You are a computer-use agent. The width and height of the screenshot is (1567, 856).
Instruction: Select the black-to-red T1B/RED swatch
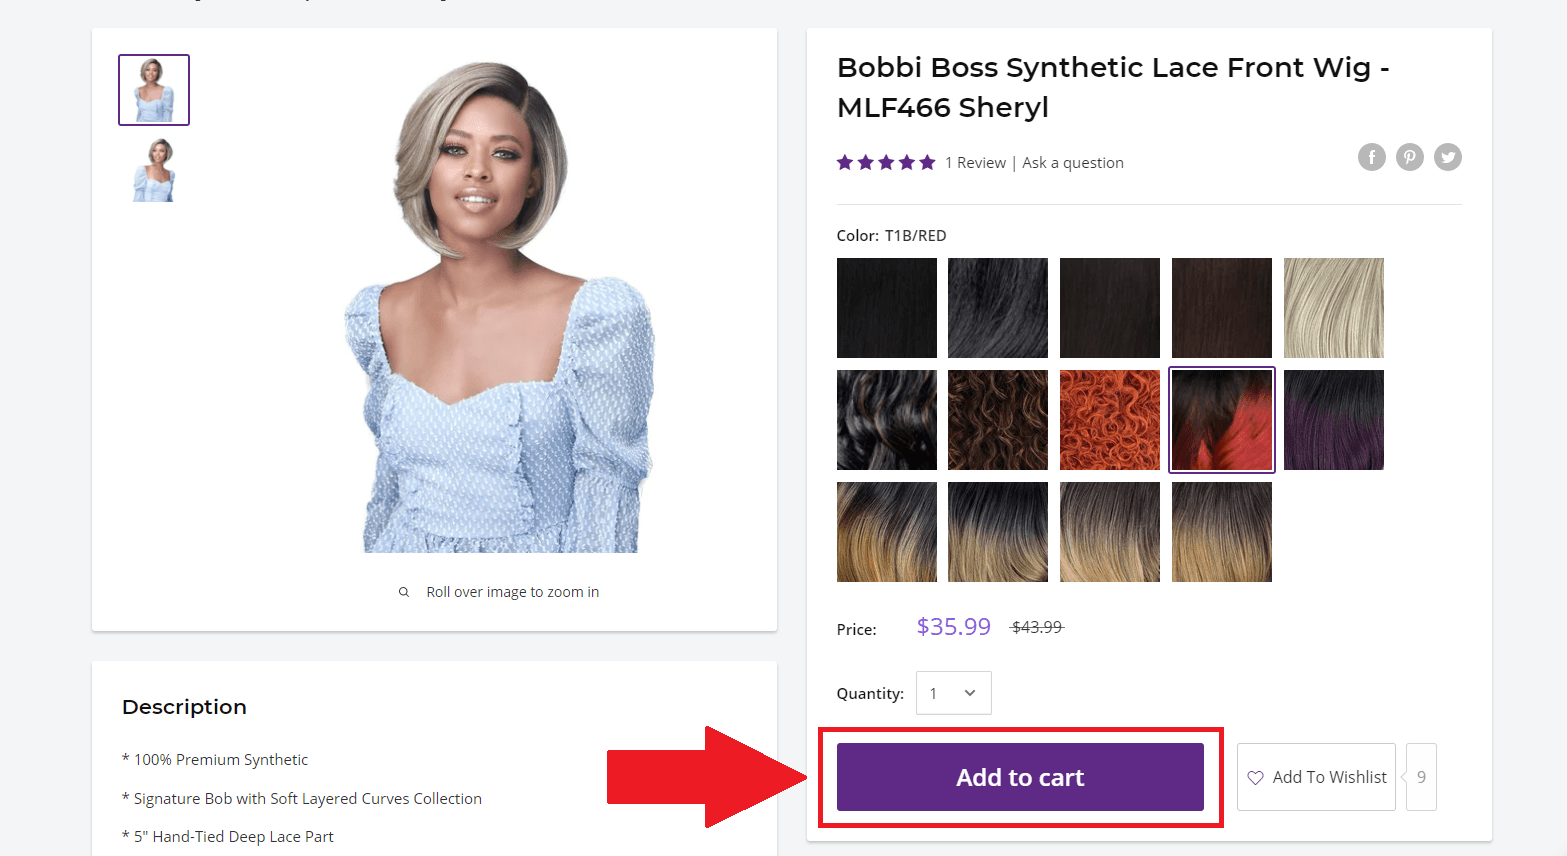pyautogui.click(x=1221, y=420)
